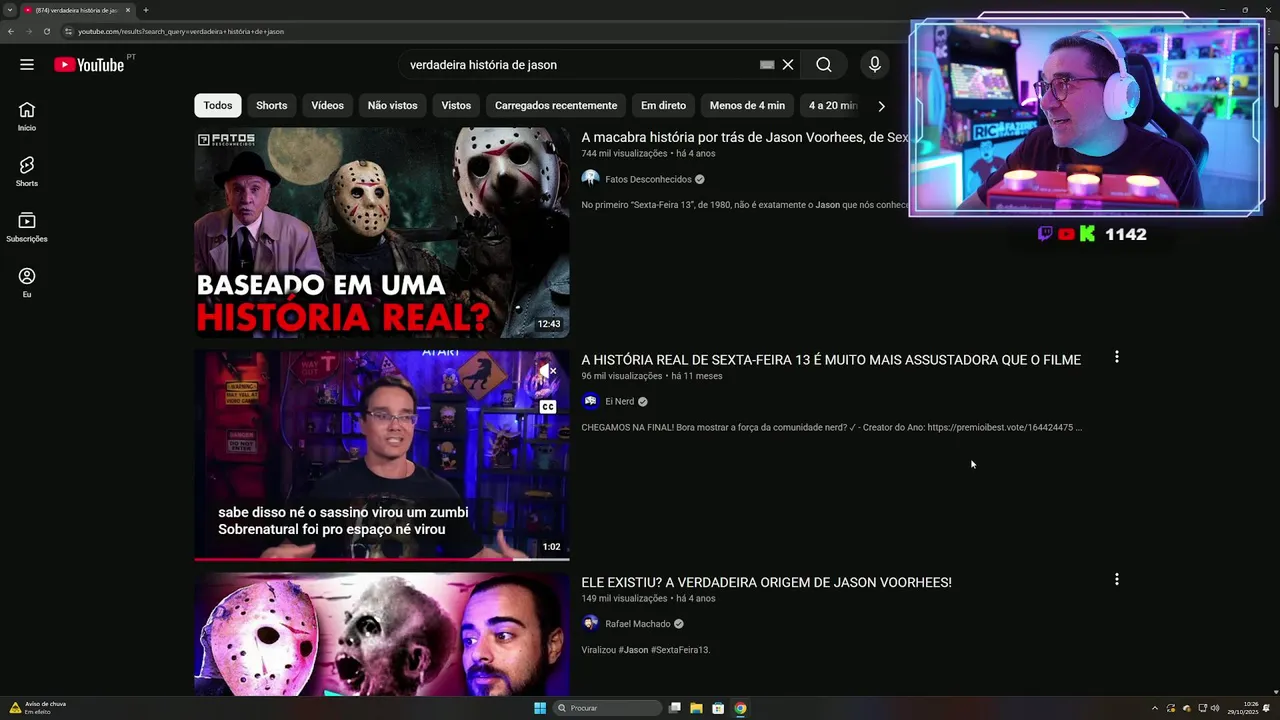Open options menu for Rafael Machado video
1280x720 pixels.
click(1117, 579)
